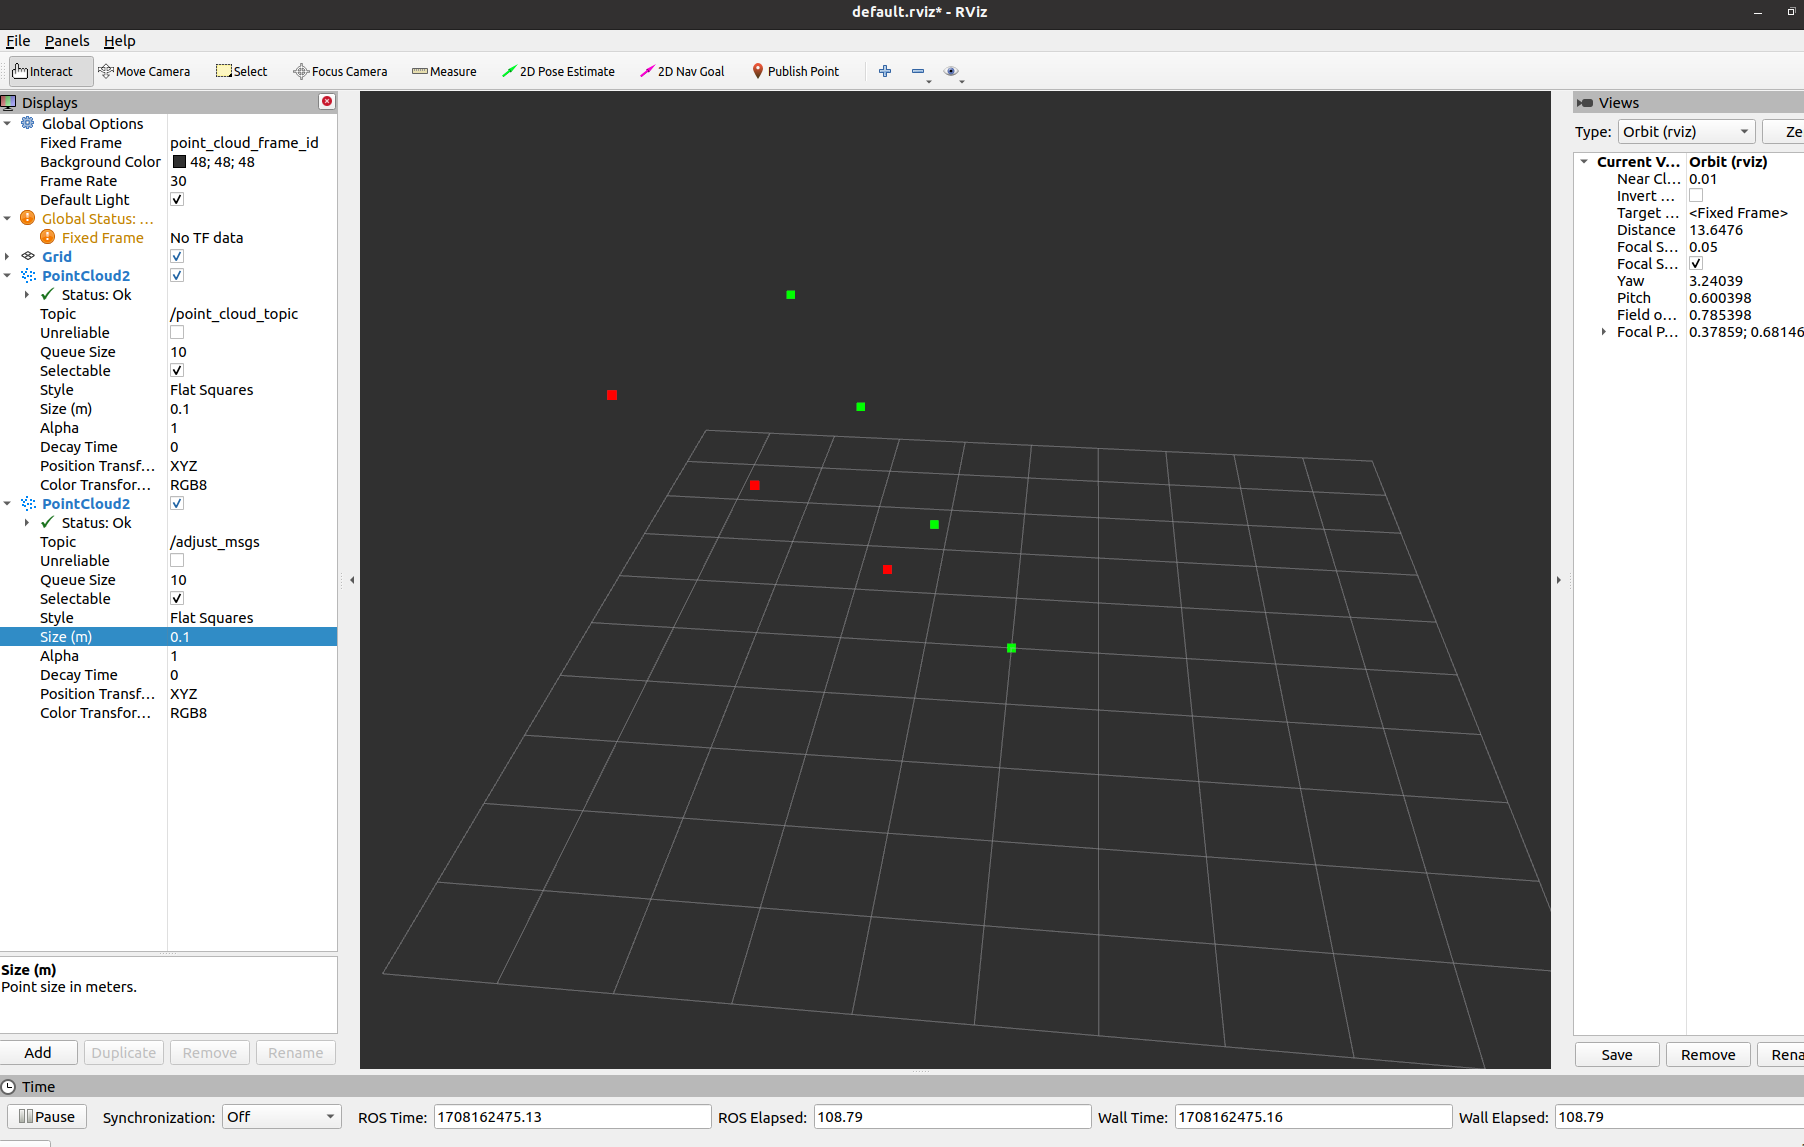Collapse the Global Status tree
Viewport: 1804px width, 1147px height.
[7, 218]
